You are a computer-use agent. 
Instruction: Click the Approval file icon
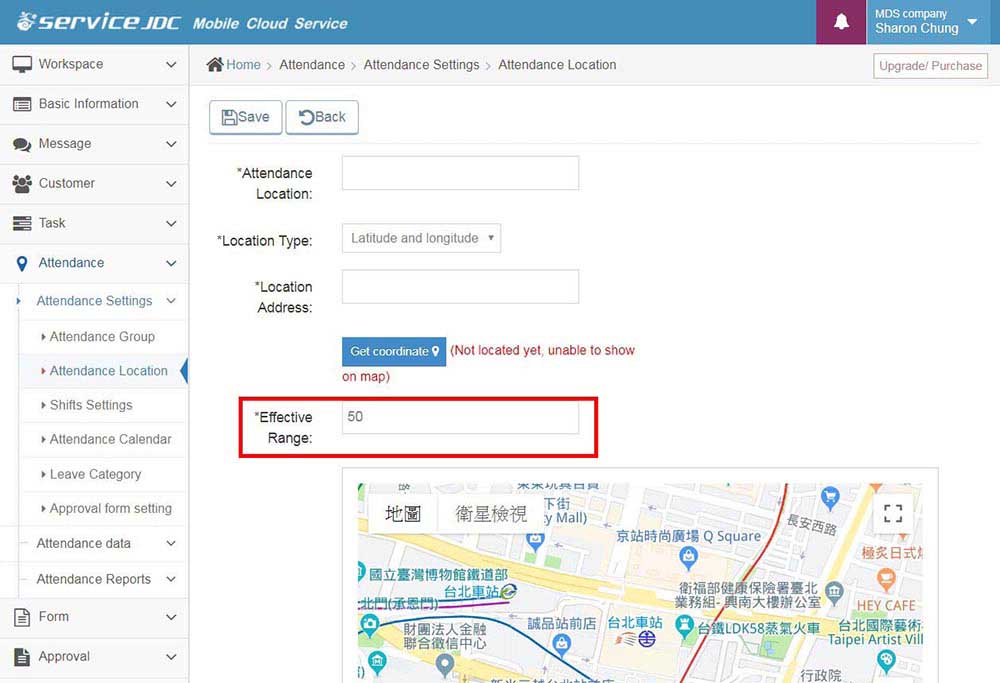(x=22, y=657)
